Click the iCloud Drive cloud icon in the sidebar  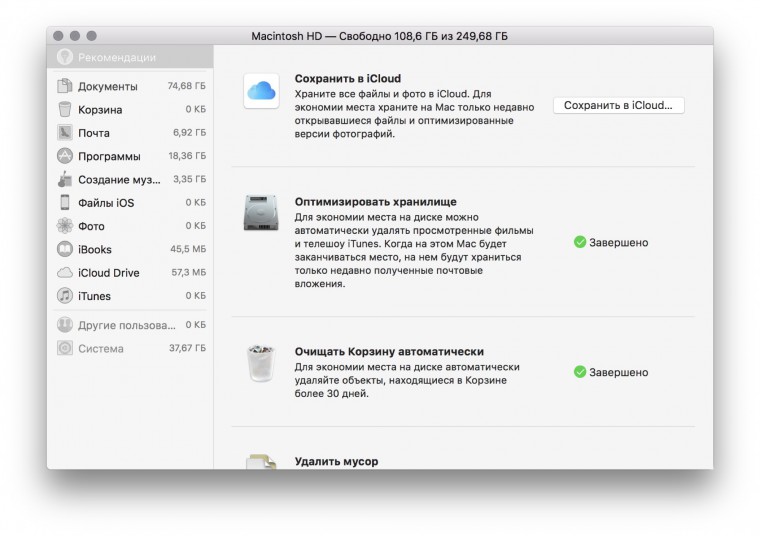[64, 273]
